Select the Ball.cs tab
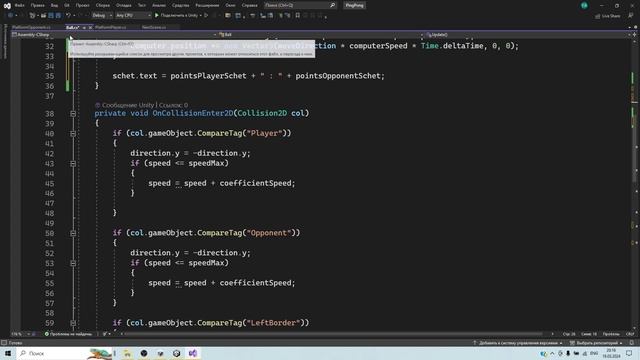The height and width of the screenshot is (360, 640). (72, 27)
